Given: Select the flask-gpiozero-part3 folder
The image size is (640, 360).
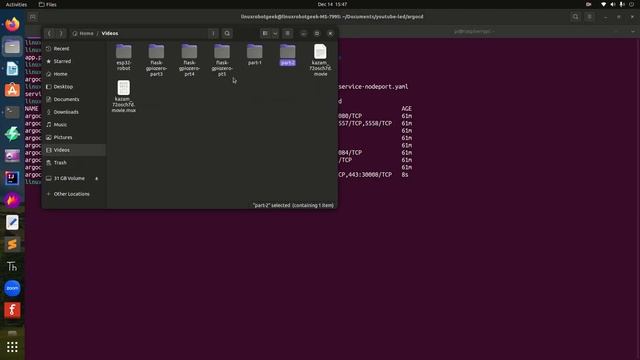Looking at the screenshot, I should 156,60.
